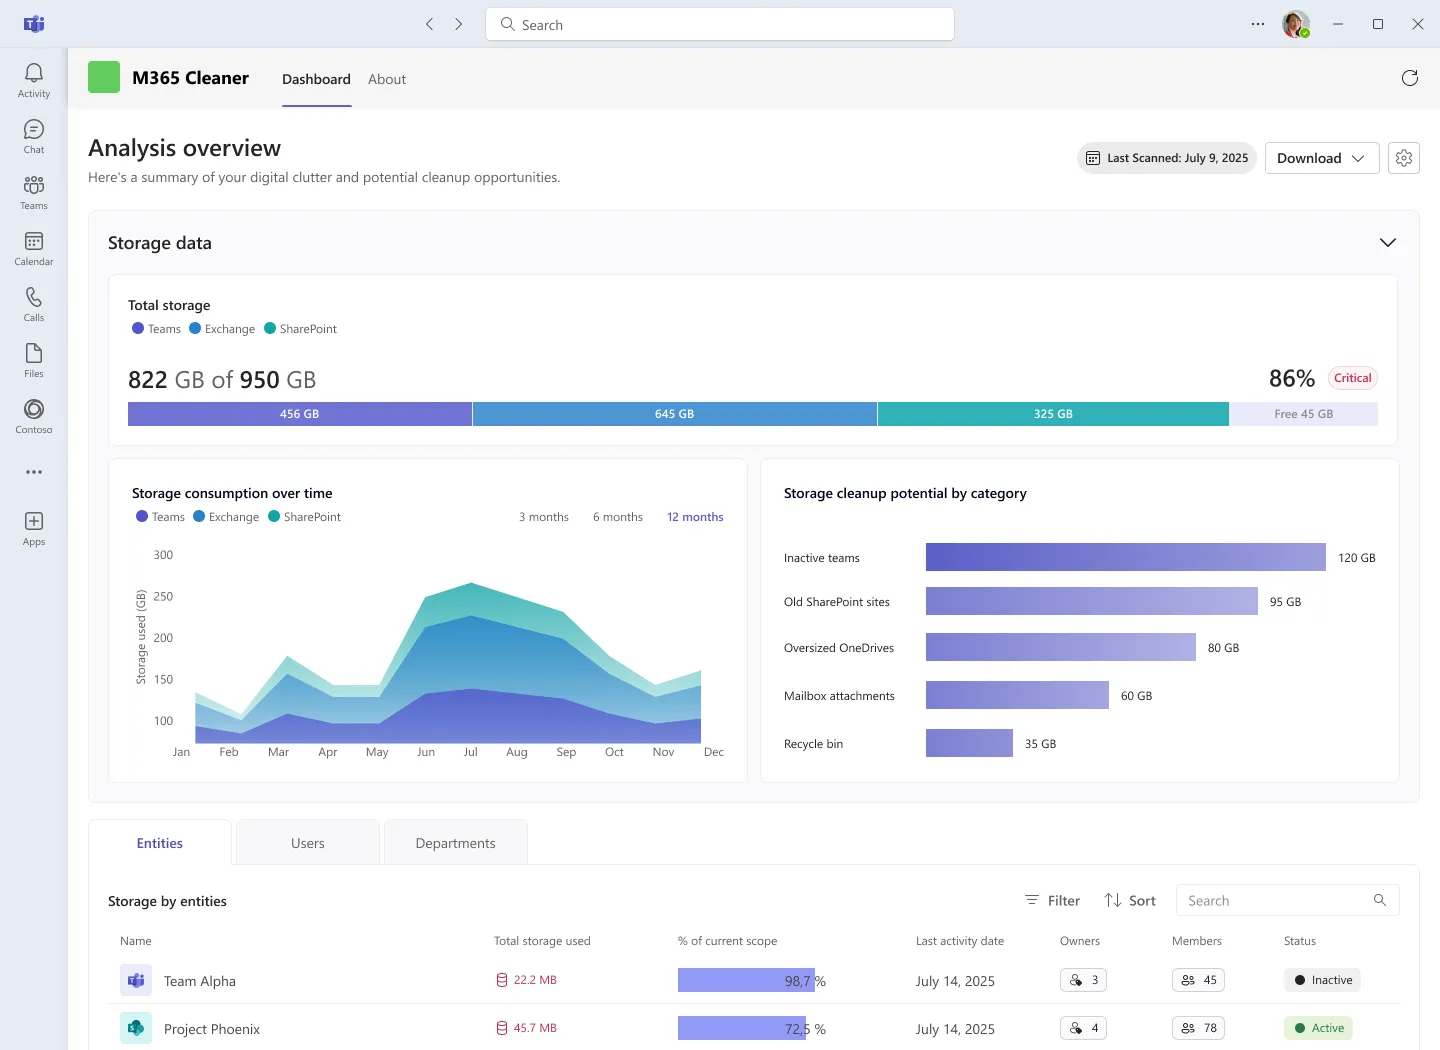Viewport: 1440px width, 1050px height.
Task: Select the Entities tab
Action: (x=160, y=843)
